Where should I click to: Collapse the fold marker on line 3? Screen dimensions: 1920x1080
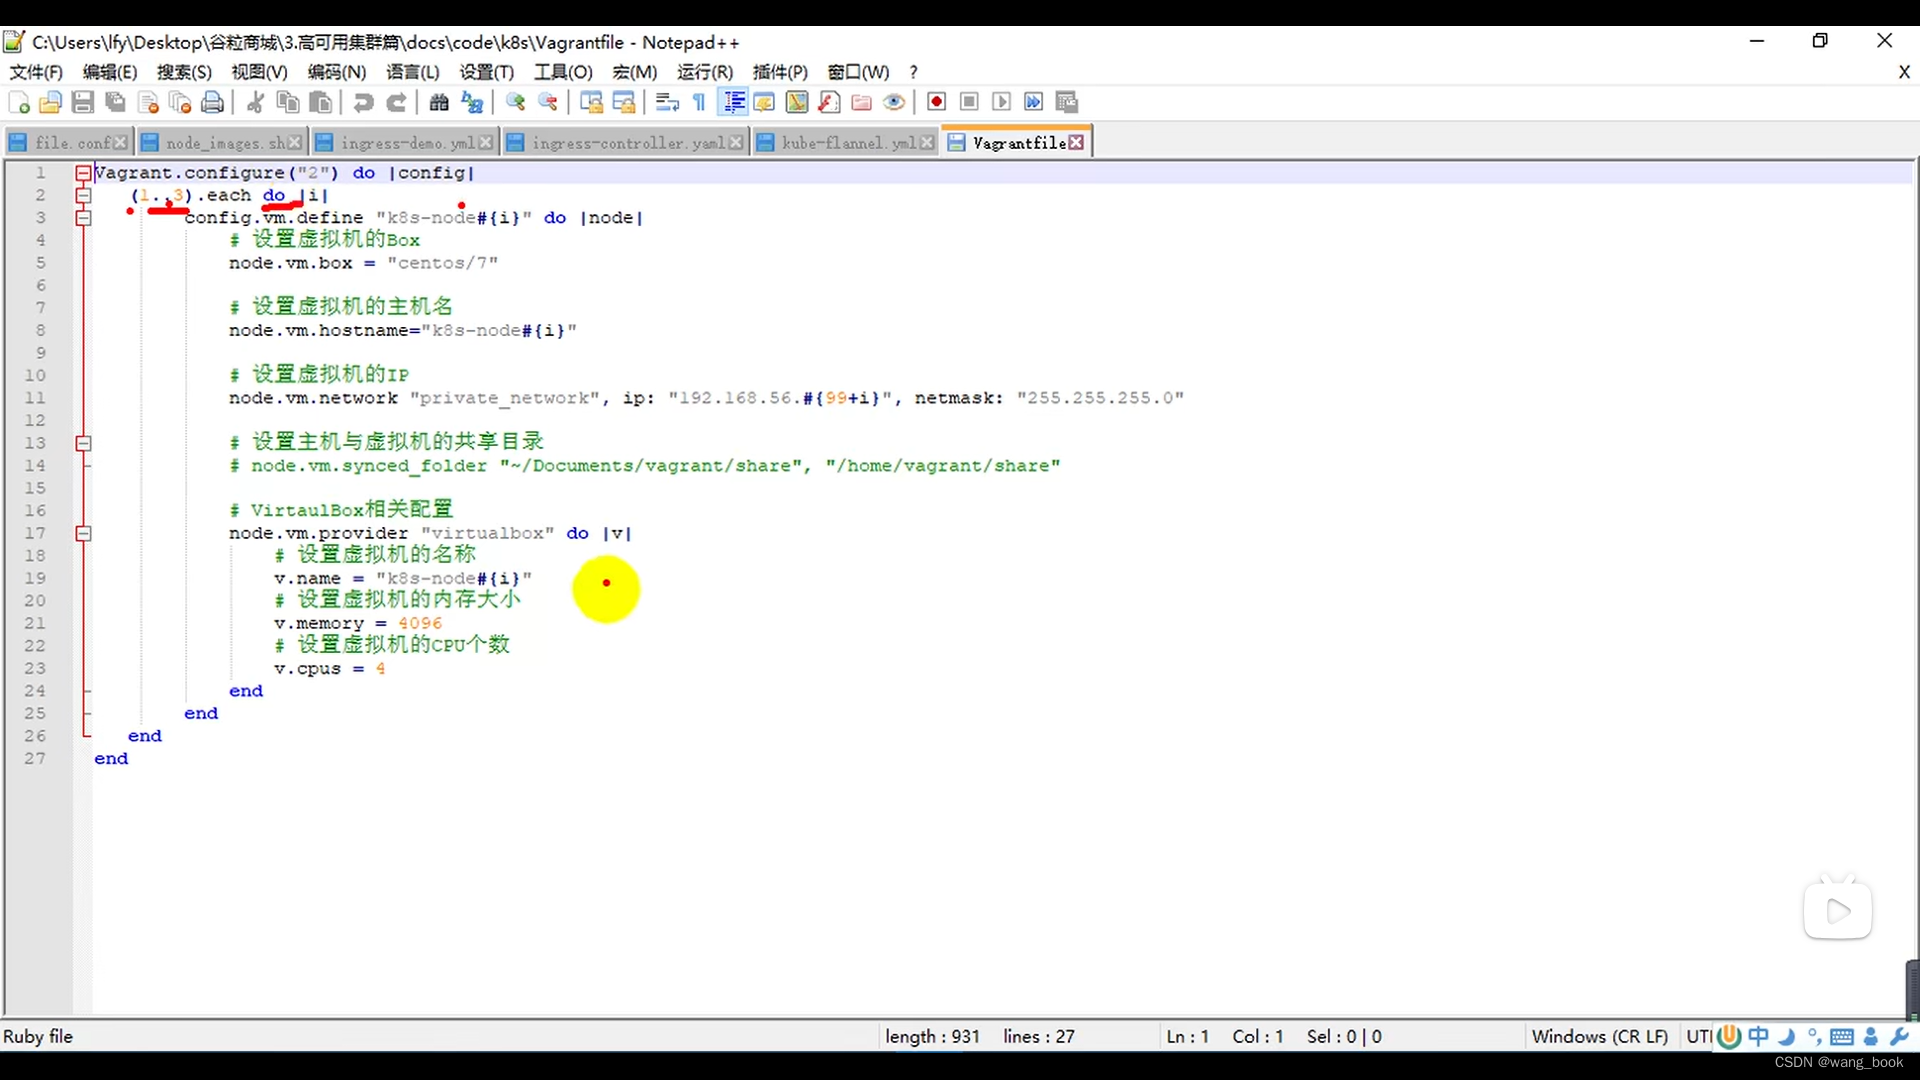point(84,218)
